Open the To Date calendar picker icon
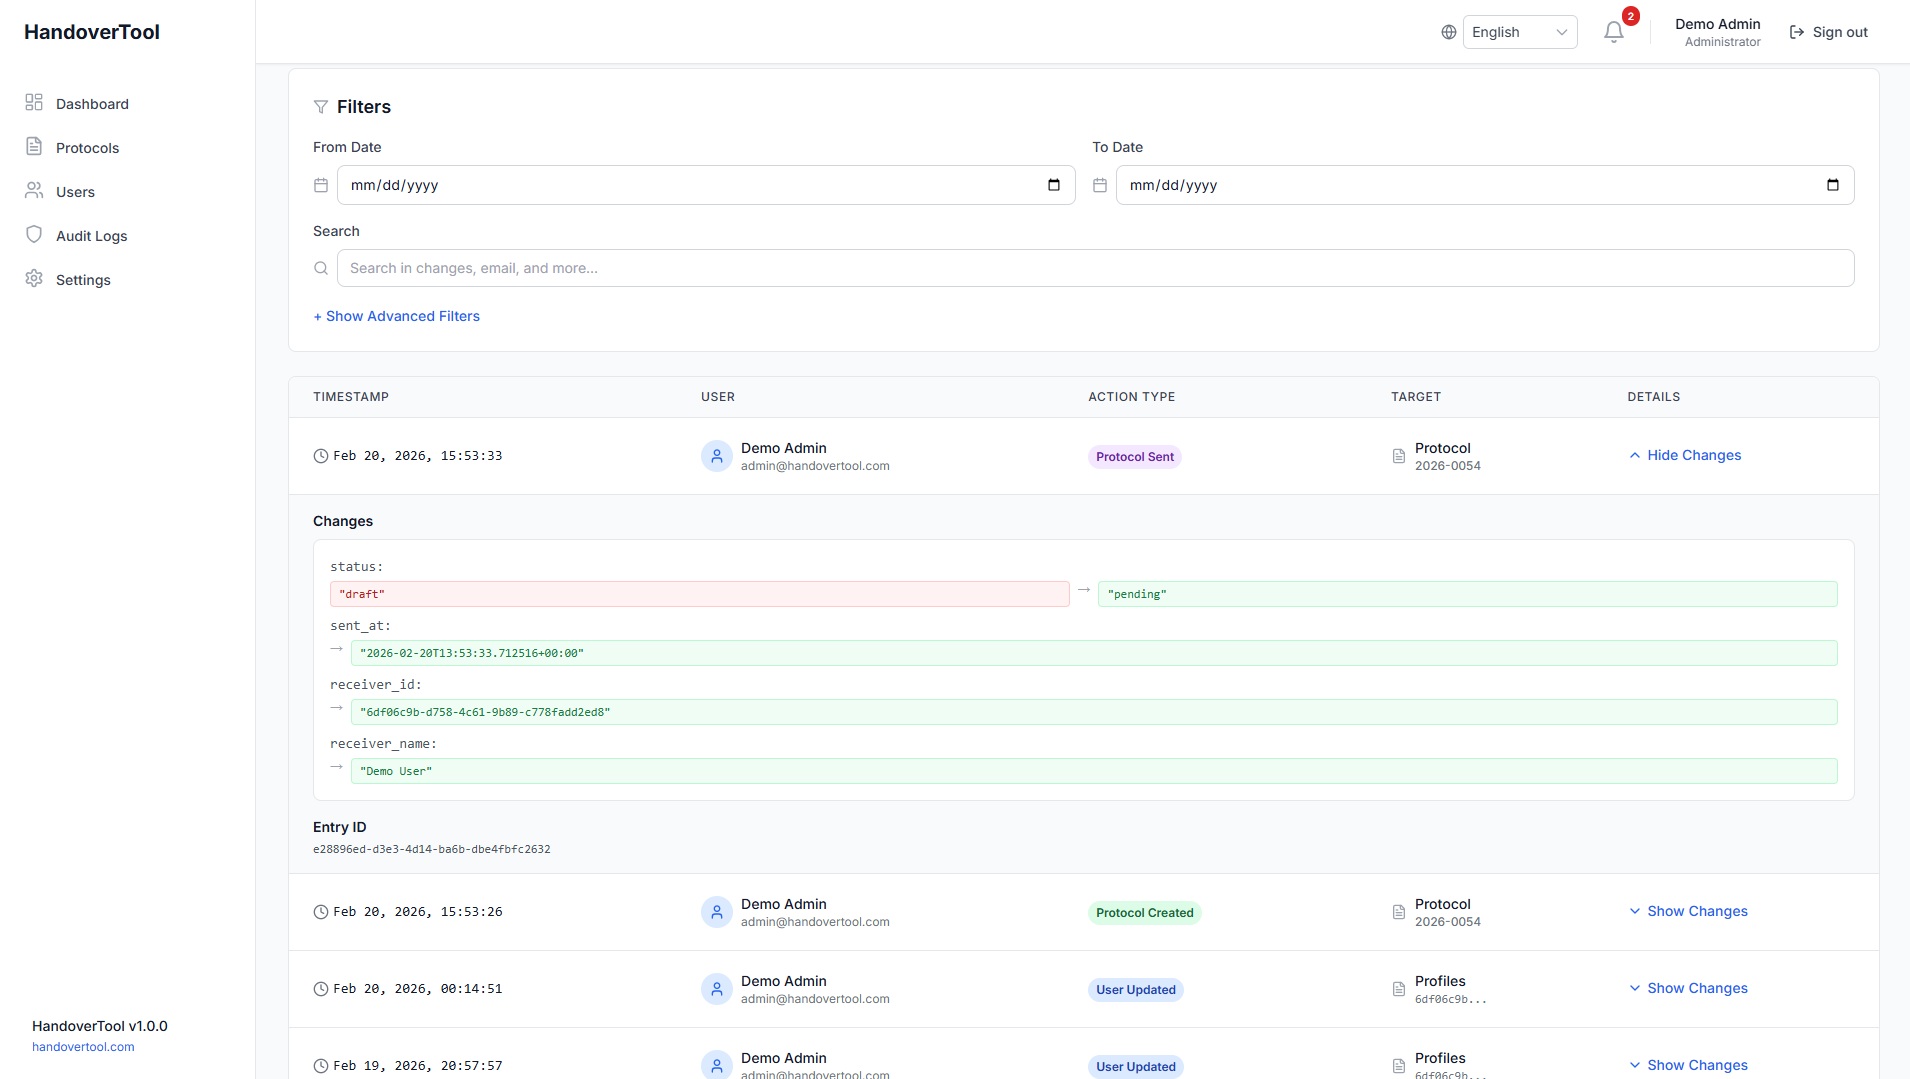The image size is (1910, 1079). pos(1832,185)
